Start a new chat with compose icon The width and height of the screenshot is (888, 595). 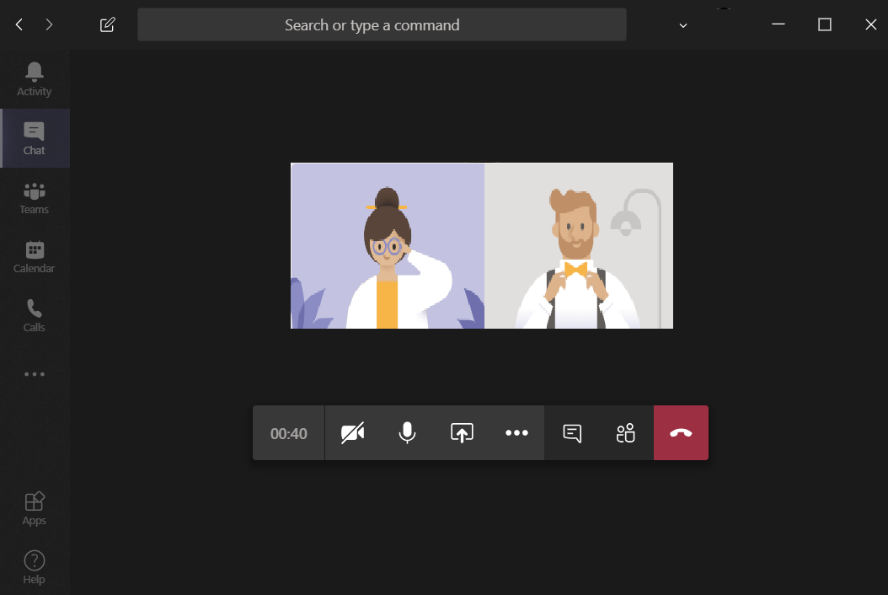tap(107, 24)
